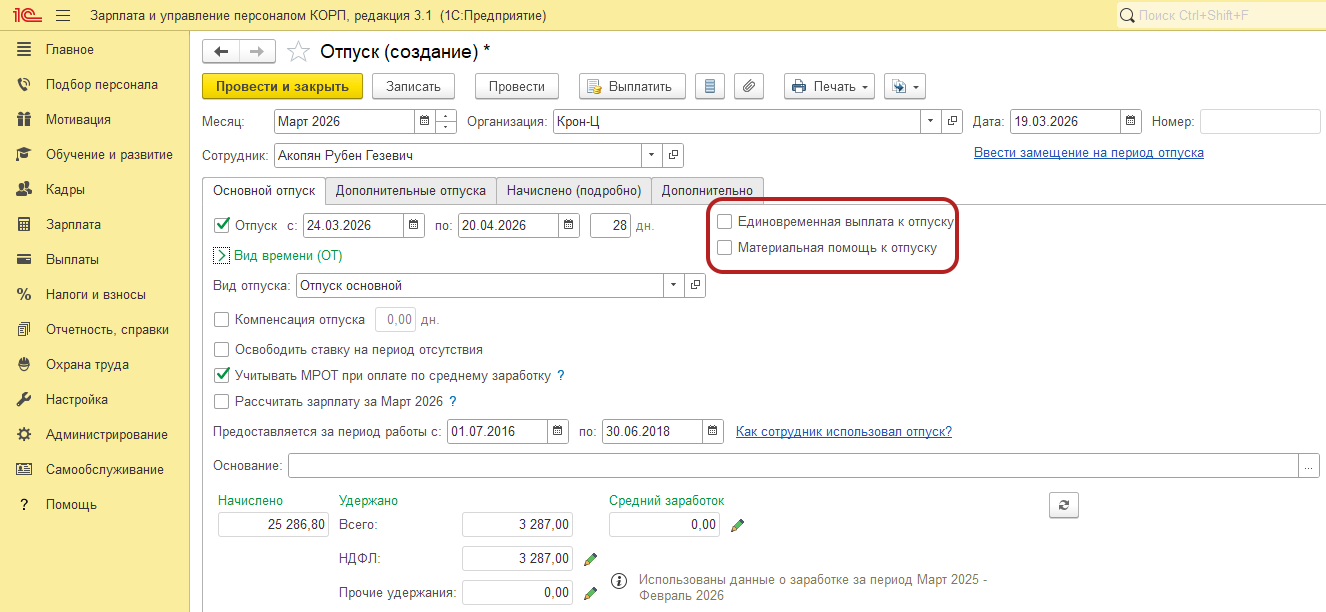Expand the Вид времени (ОТ) section
Viewport: 1326px width, 612px height.
tap(222, 255)
